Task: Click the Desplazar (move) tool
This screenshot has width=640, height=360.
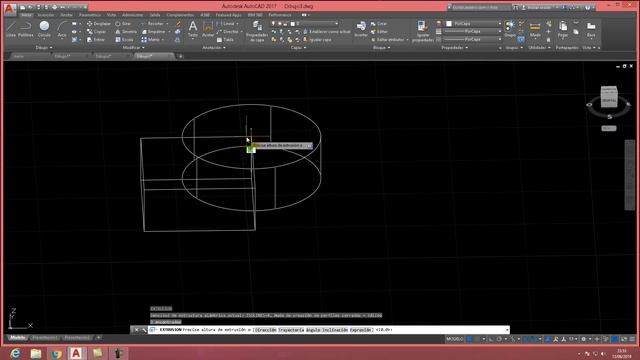Action: [99, 24]
